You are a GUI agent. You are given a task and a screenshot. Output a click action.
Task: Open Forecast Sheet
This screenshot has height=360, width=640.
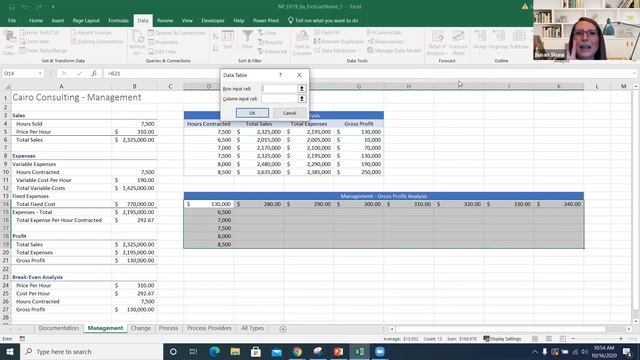[458, 43]
